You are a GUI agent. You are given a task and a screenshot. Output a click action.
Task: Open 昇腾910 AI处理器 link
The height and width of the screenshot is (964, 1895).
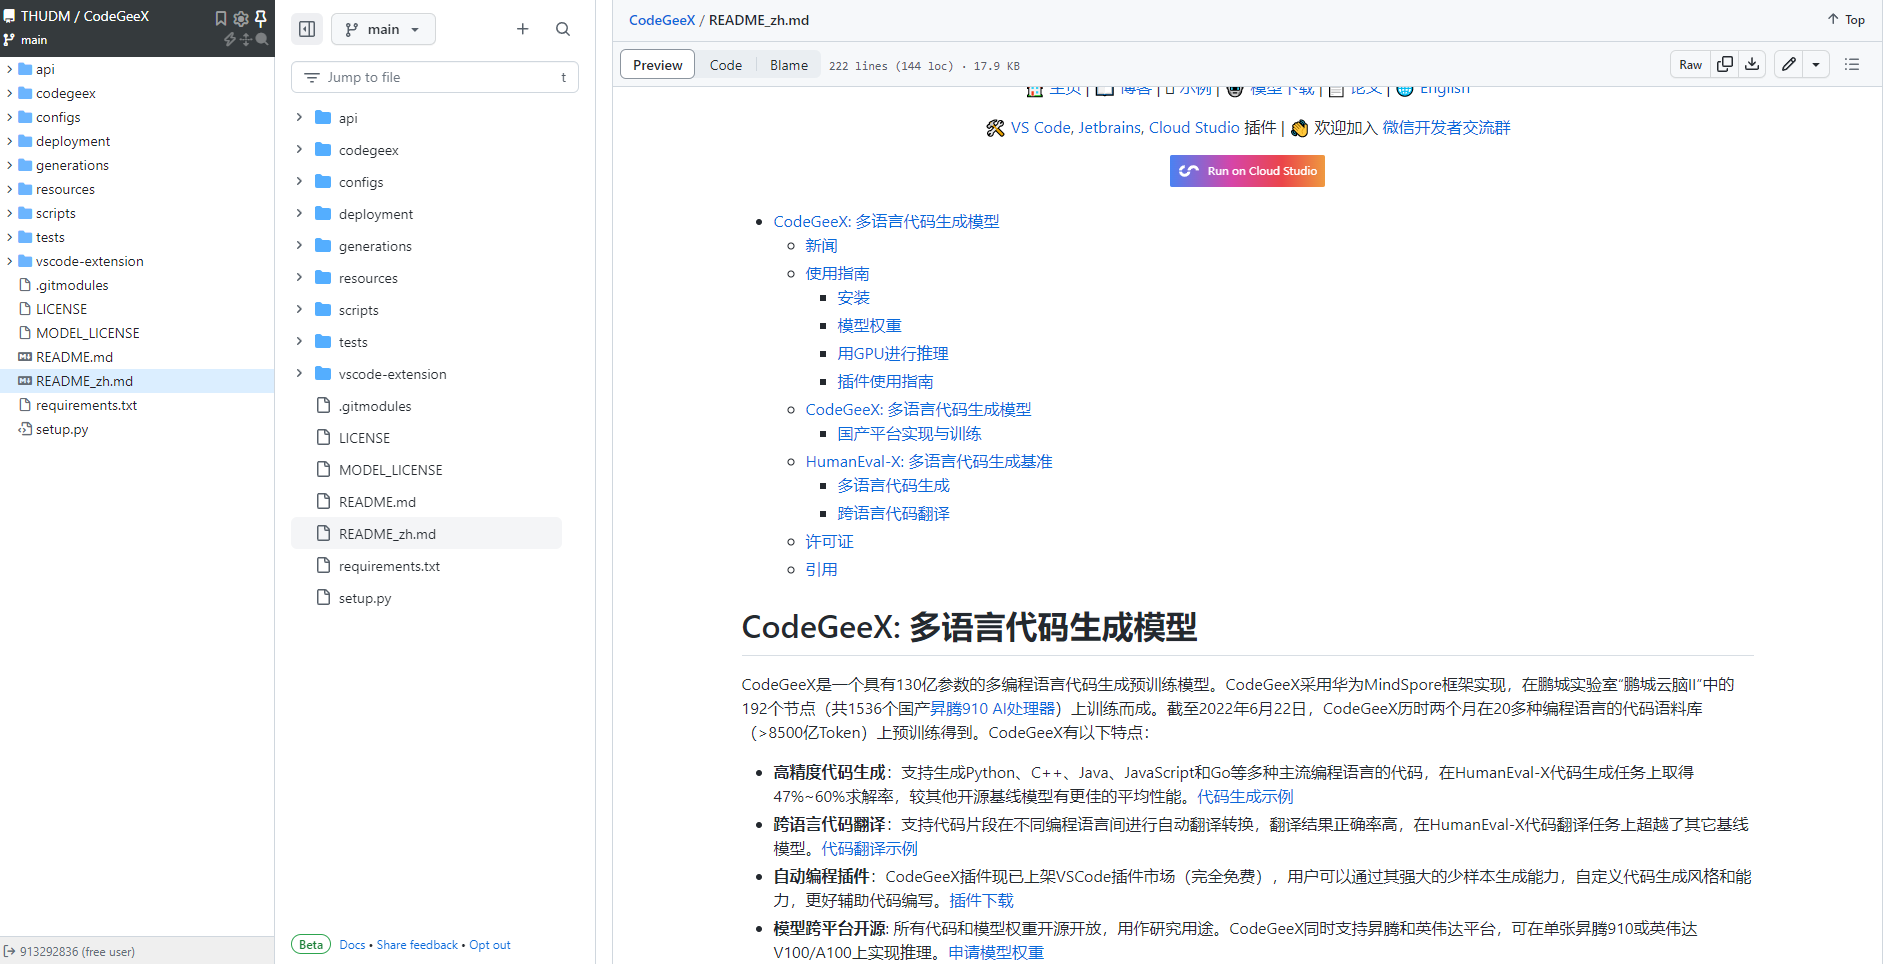click(x=993, y=709)
